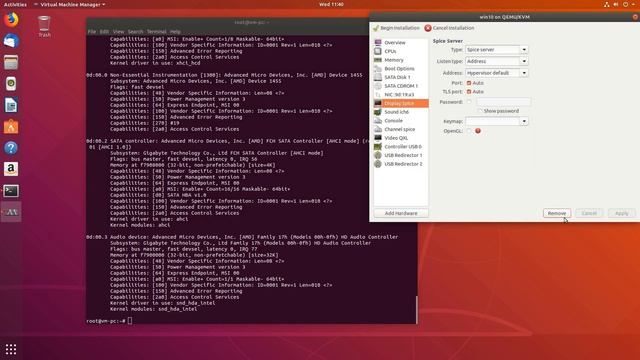This screenshot has height=360, width=640.
Task: Select USB Redirector 1 entry
Action: pos(401,155)
